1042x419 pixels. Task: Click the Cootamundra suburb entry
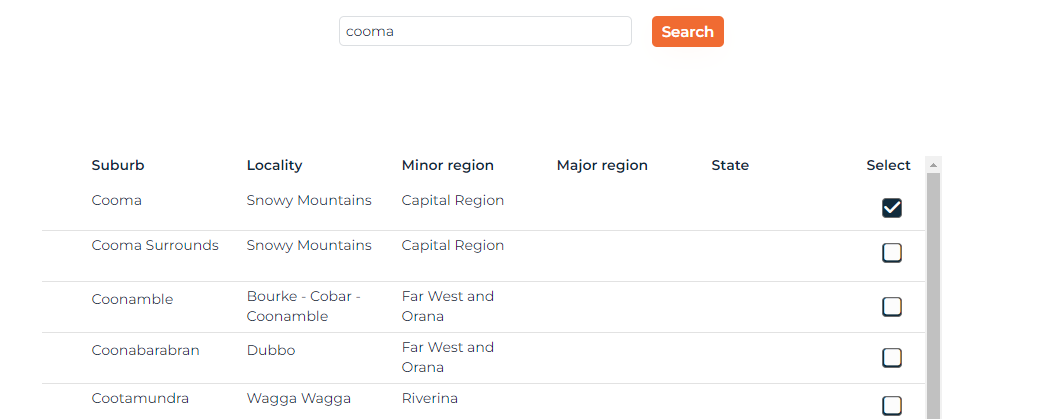(x=140, y=398)
